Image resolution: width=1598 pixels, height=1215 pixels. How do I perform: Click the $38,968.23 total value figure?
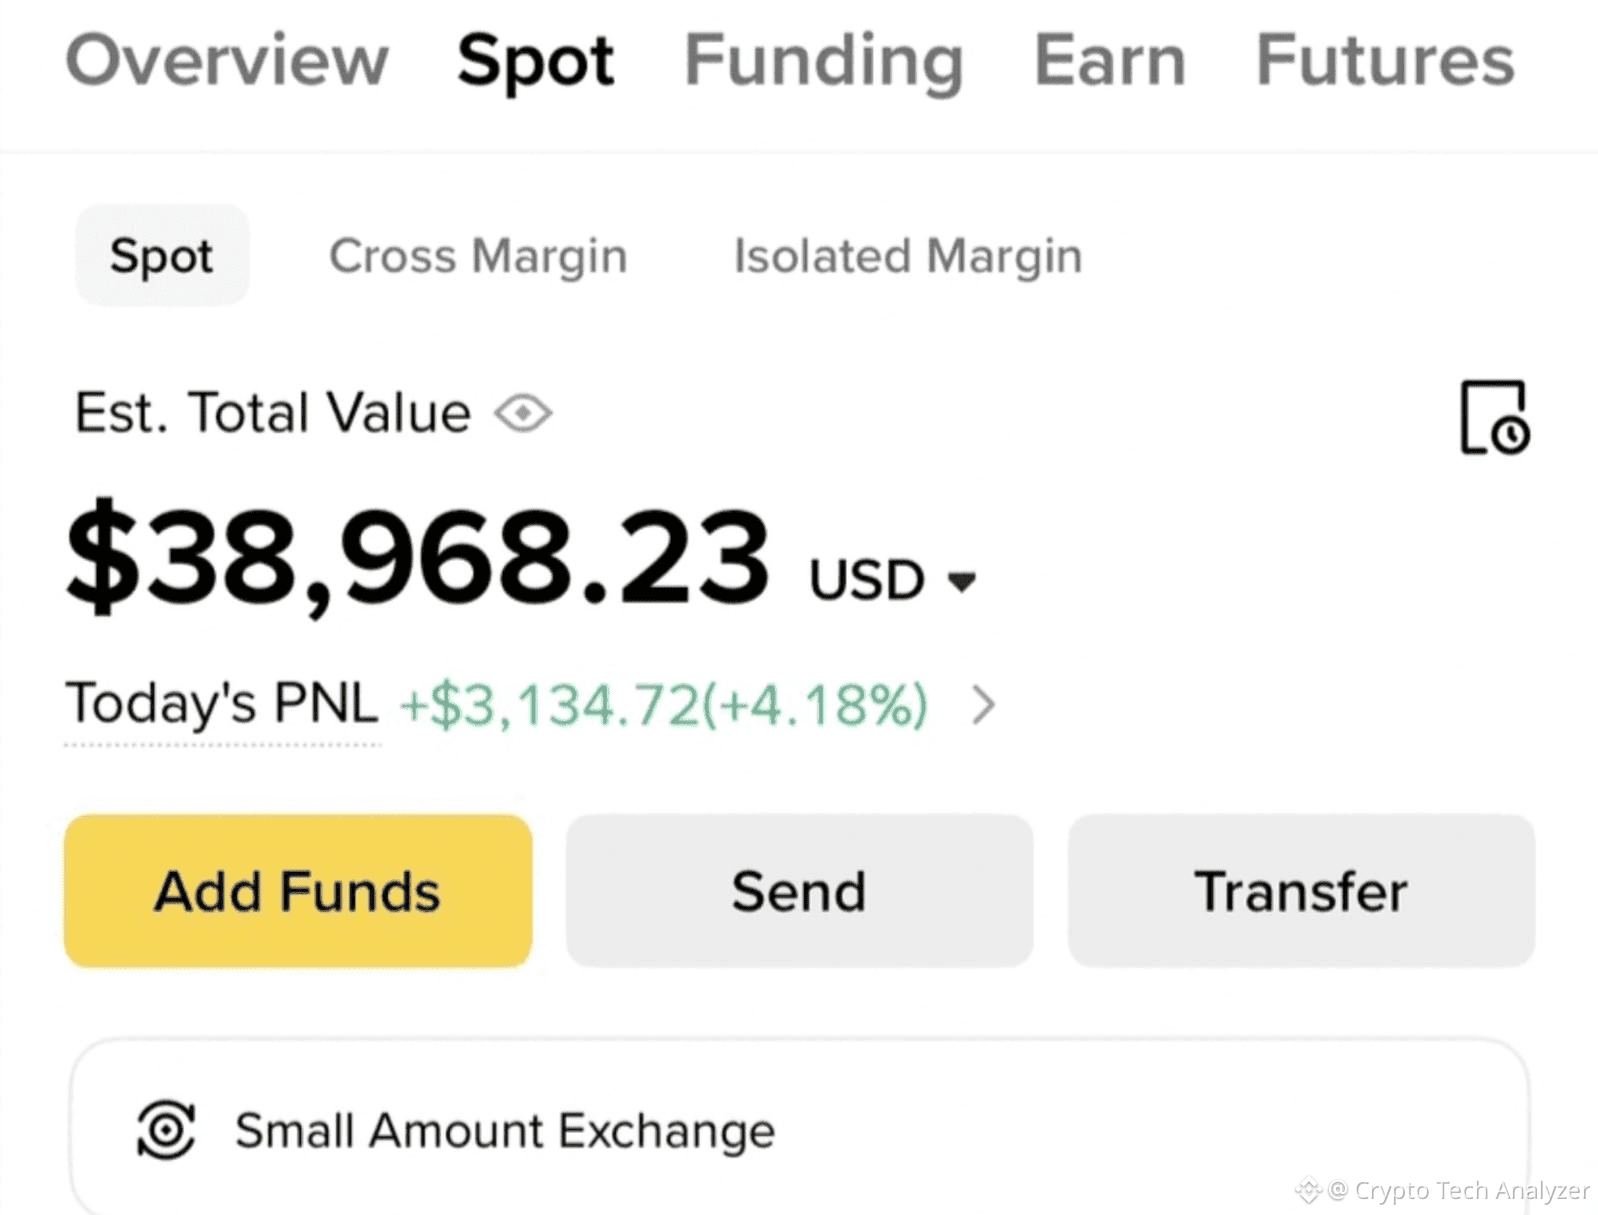[418, 556]
